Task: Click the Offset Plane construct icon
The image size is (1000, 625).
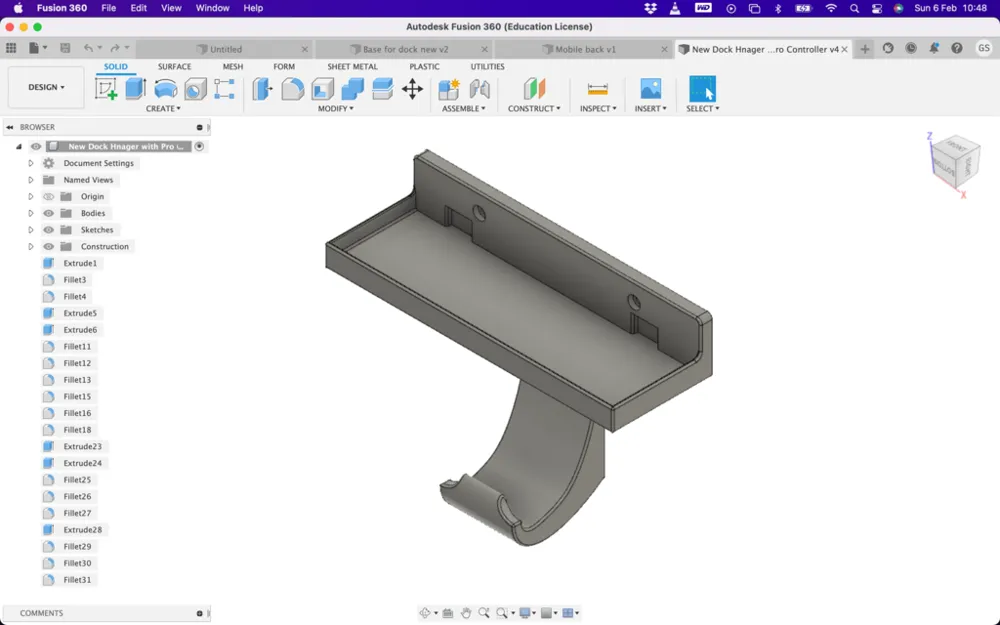Action: coord(534,89)
